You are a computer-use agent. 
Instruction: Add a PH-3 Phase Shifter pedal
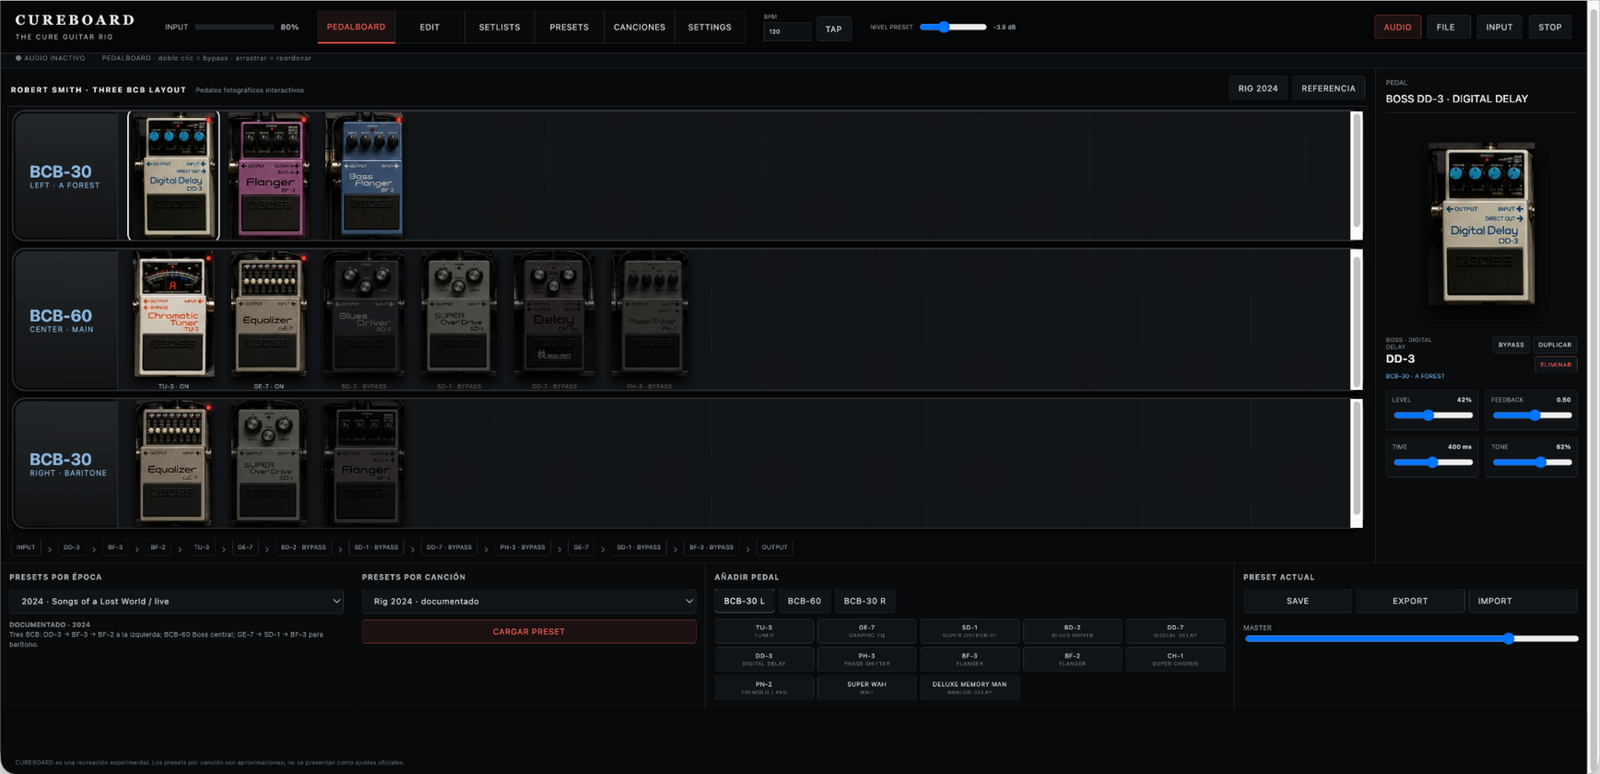pyautogui.click(x=867, y=659)
